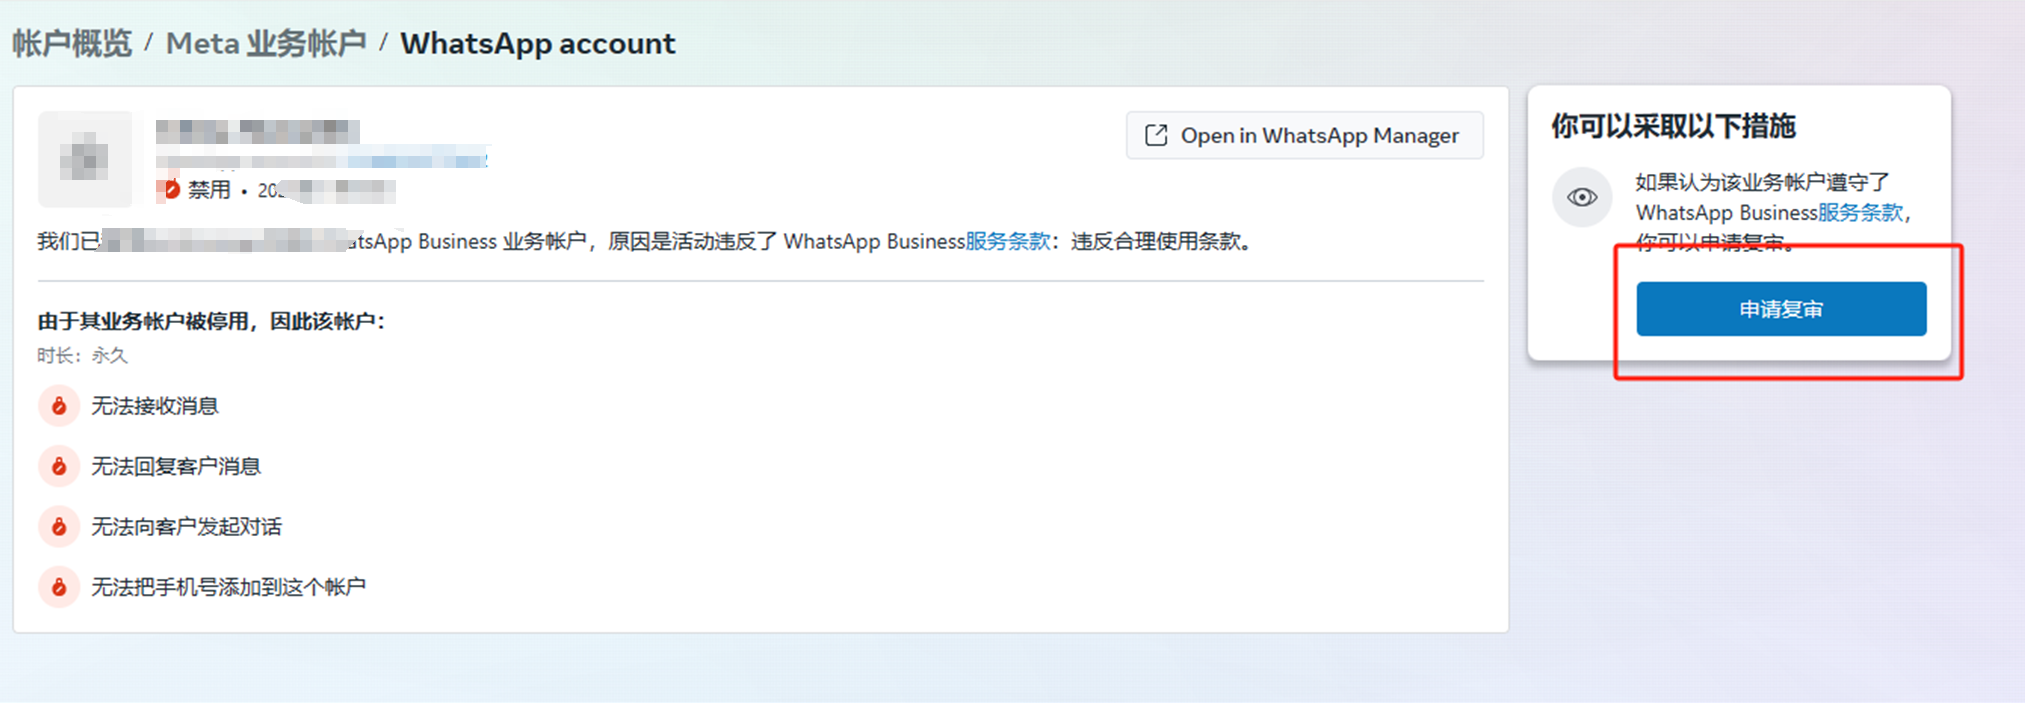Go to 帐户概览 breadcrumb
This screenshot has height=703, width=2025.
click(x=72, y=44)
